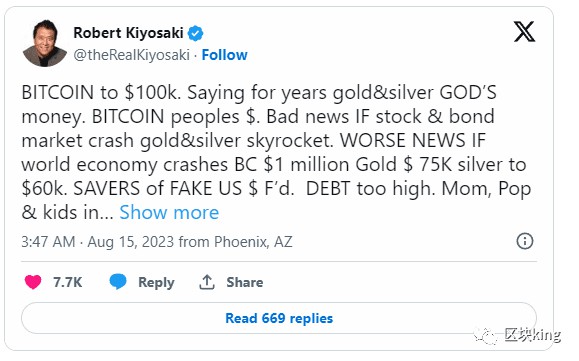Open the @theRealKiyosaki handle link
The width and height of the screenshot is (579, 361).
pyautogui.click(x=131, y=55)
